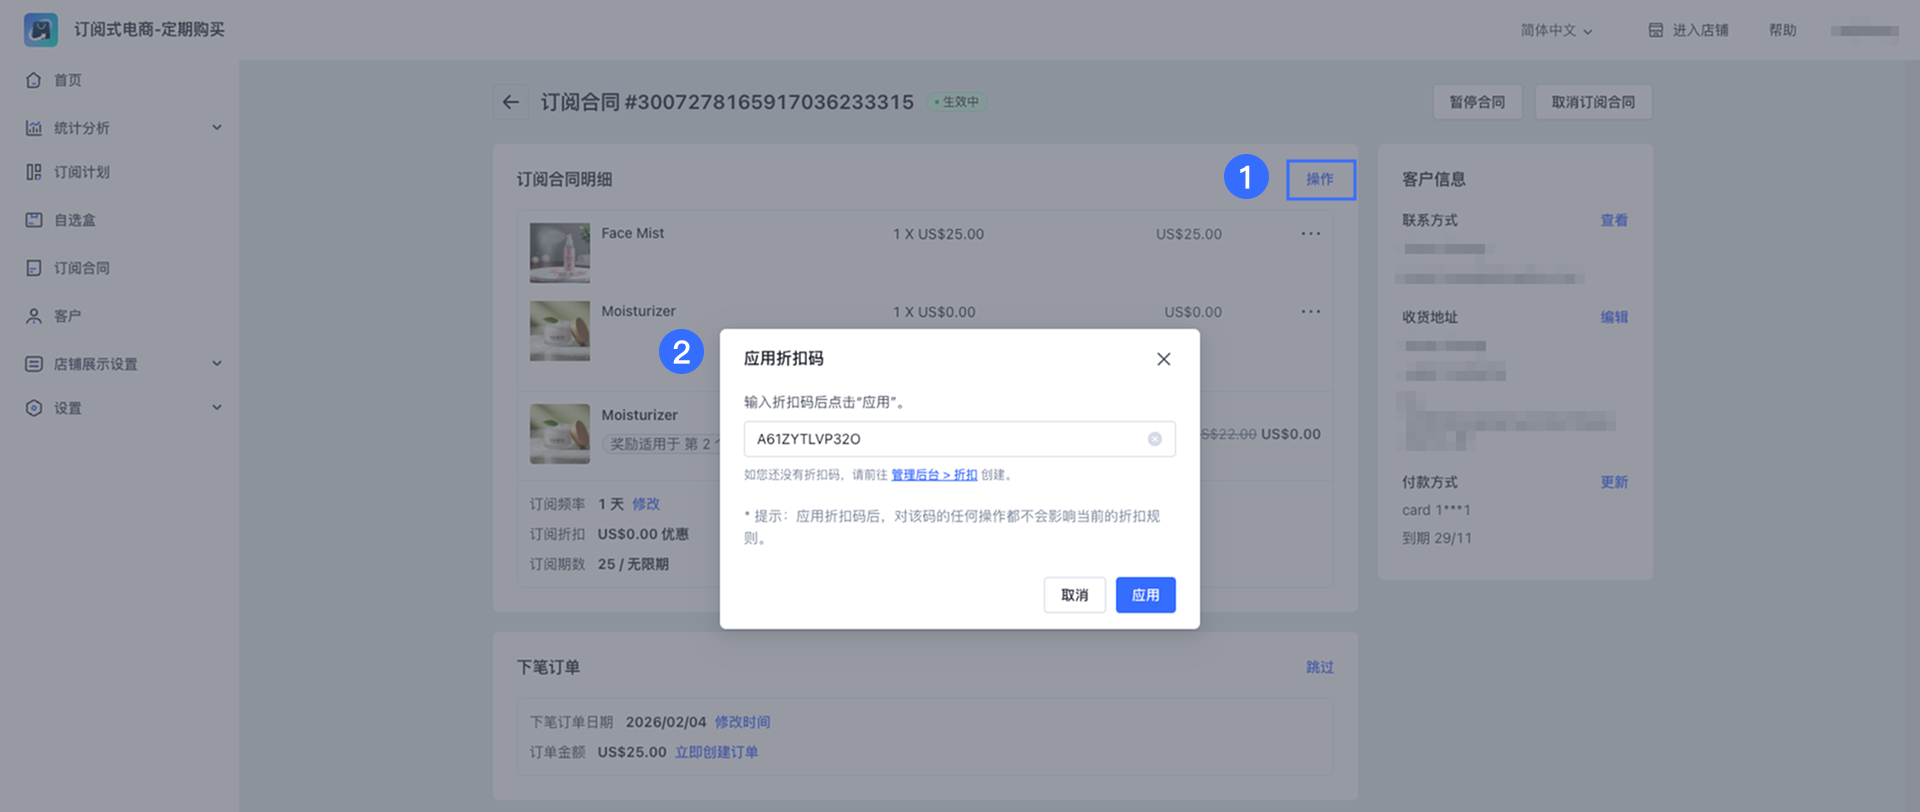This screenshot has width=1920, height=812.
Task: Click the Face Mist product thumbnail
Action: point(560,253)
